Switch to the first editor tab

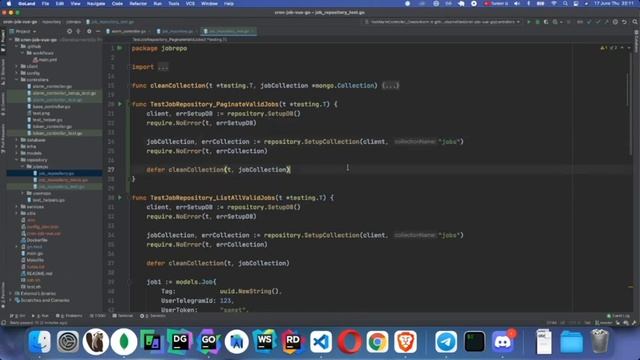(128, 31)
